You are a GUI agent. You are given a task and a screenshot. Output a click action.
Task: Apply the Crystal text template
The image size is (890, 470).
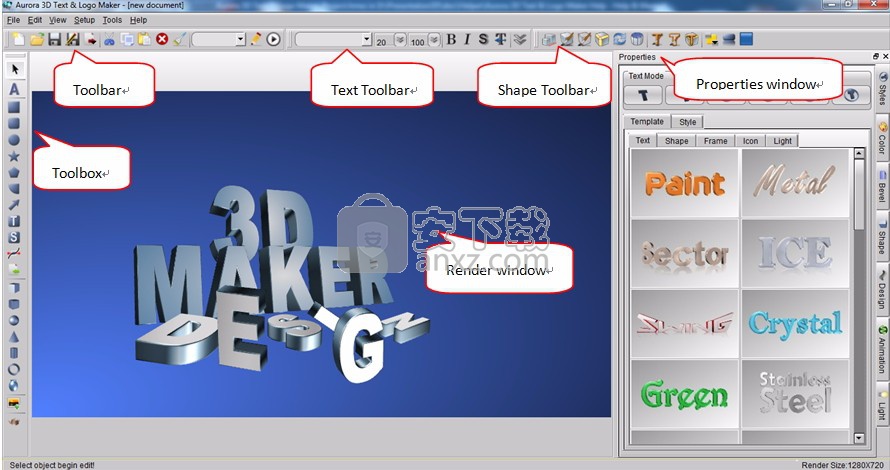pyautogui.click(x=795, y=324)
